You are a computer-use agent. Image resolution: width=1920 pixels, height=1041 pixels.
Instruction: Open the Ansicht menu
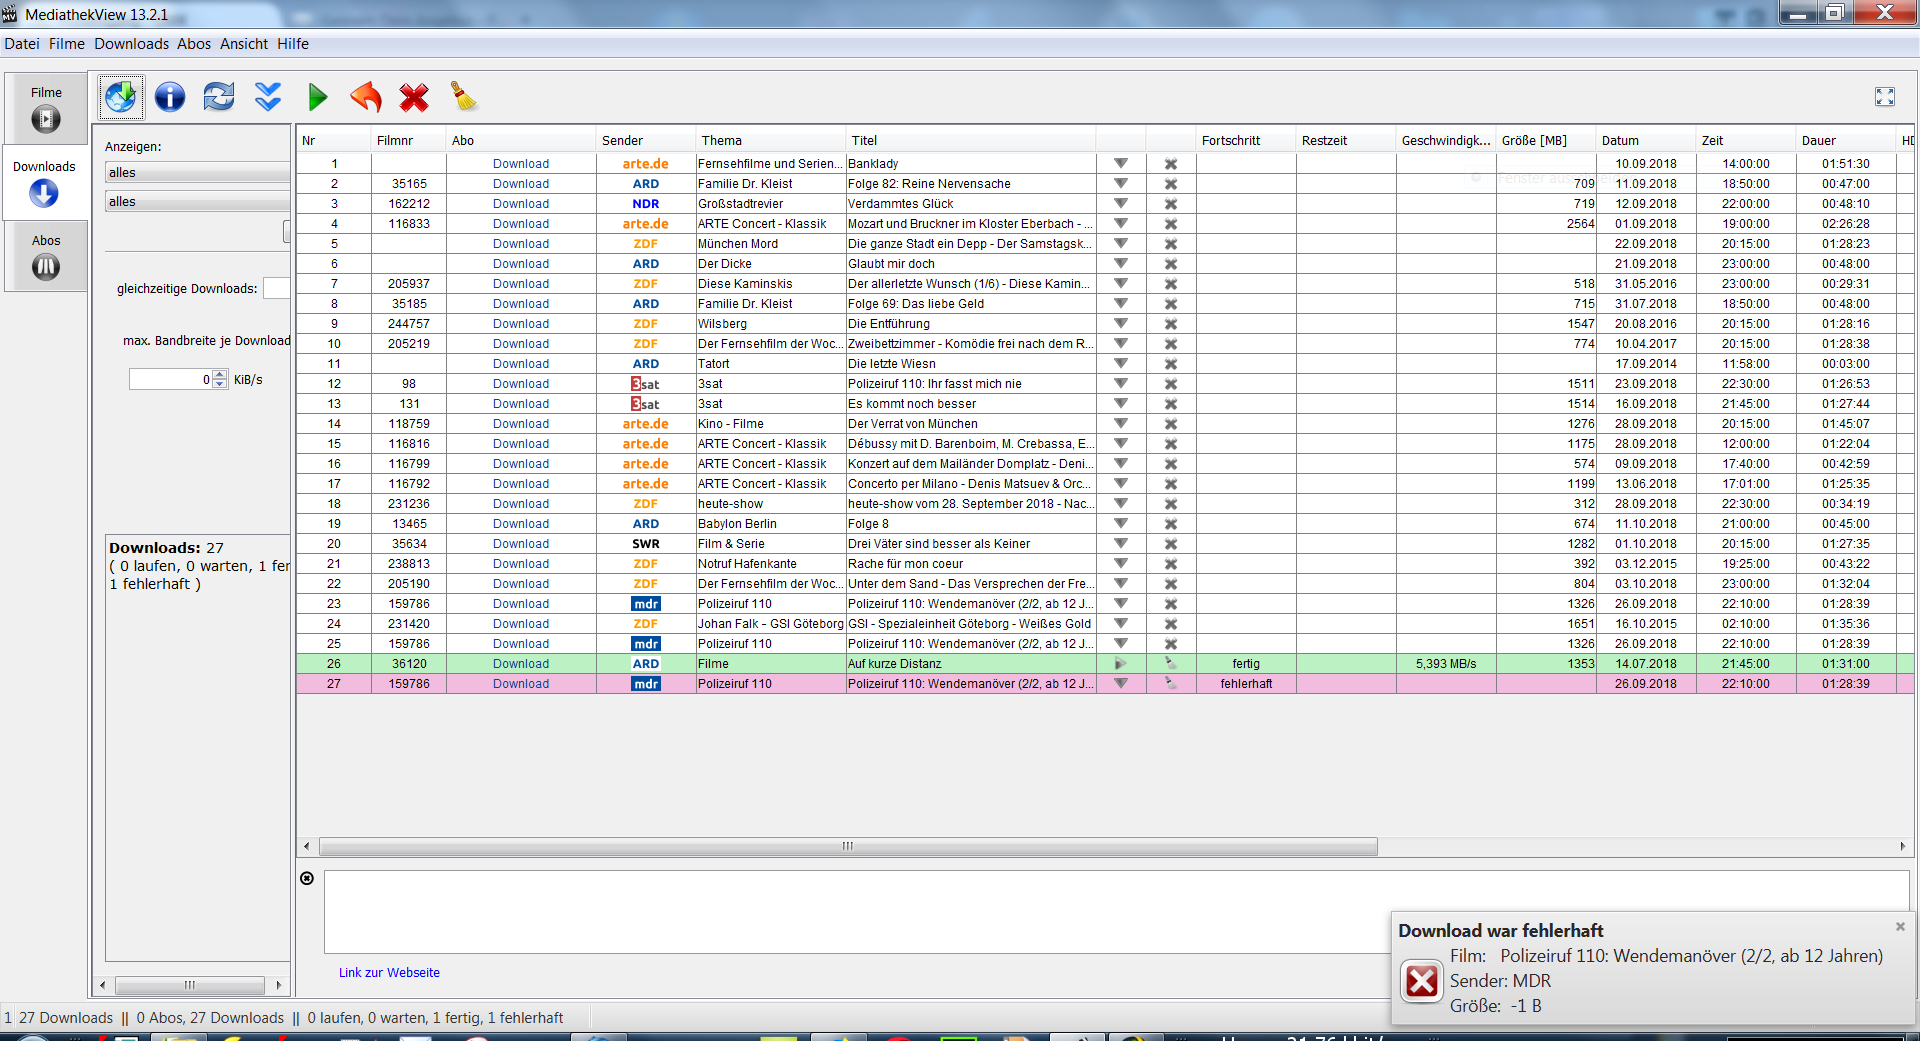[244, 44]
